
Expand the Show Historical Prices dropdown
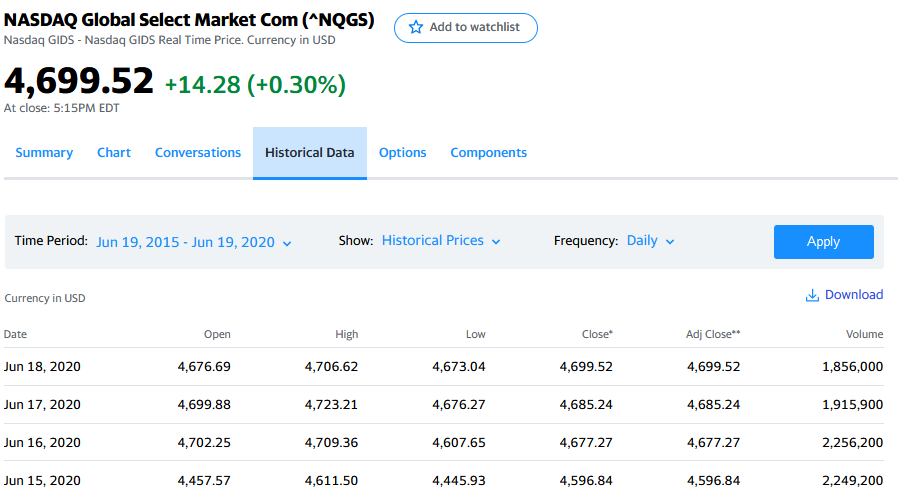click(441, 241)
